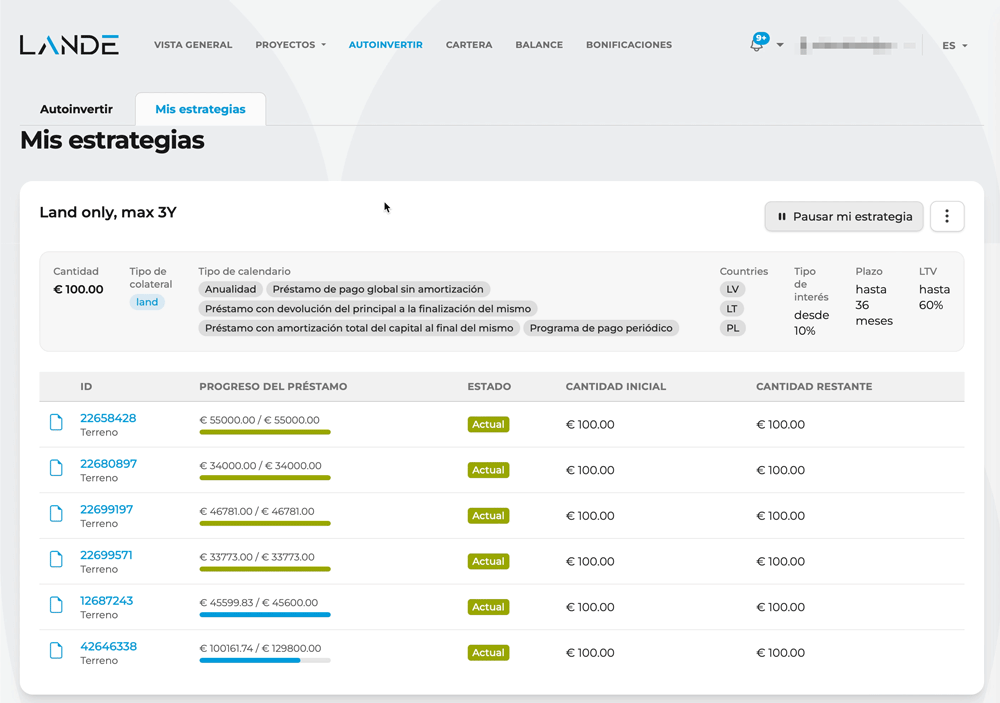Screen dimensions: 1000x703
Task: Click the land collateral tag
Action: [147, 302]
